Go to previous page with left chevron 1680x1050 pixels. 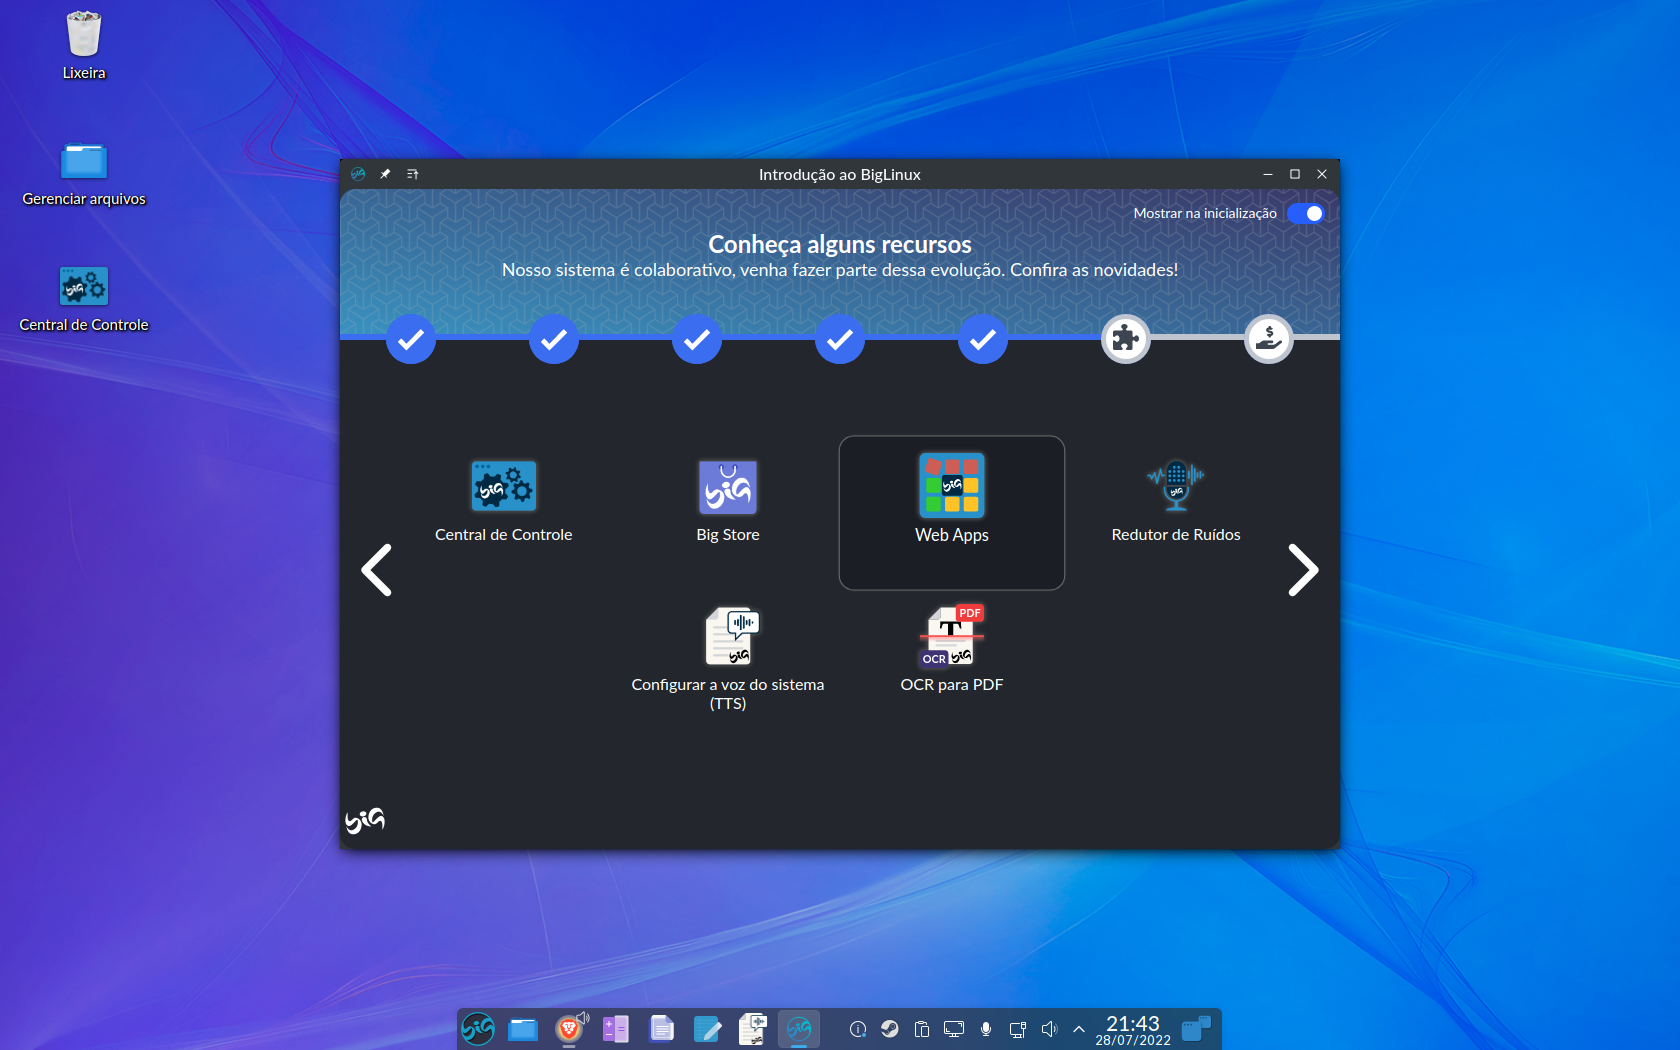[376, 570]
